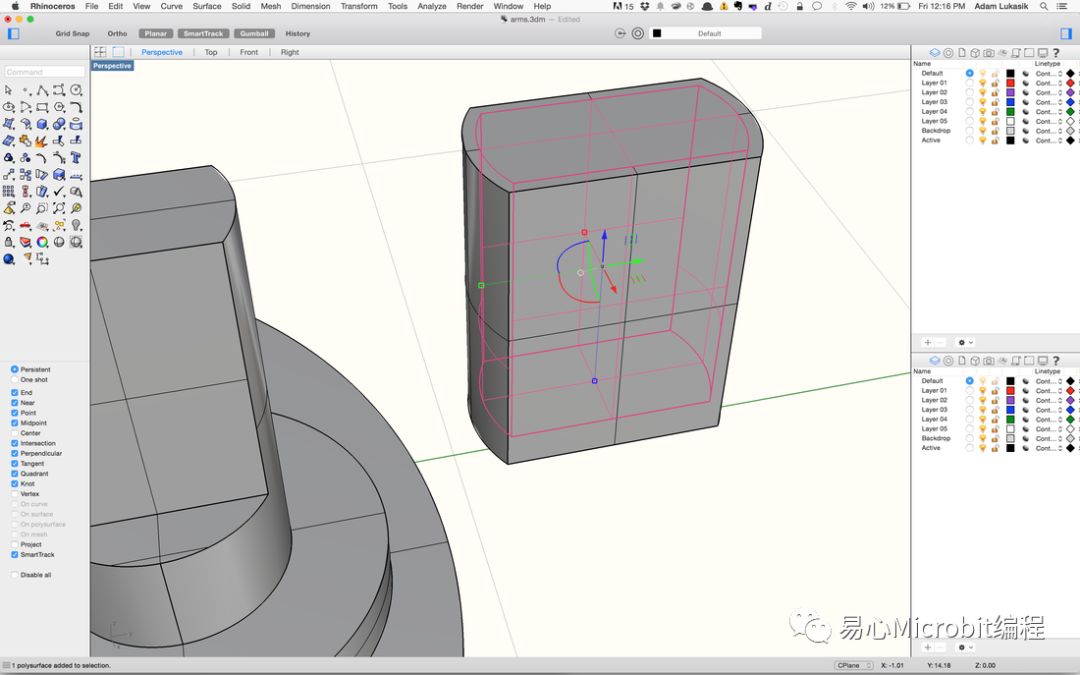1080x675 pixels.
Task: Toggle the right sidebar panel icon
Action: click(1066, 33)
